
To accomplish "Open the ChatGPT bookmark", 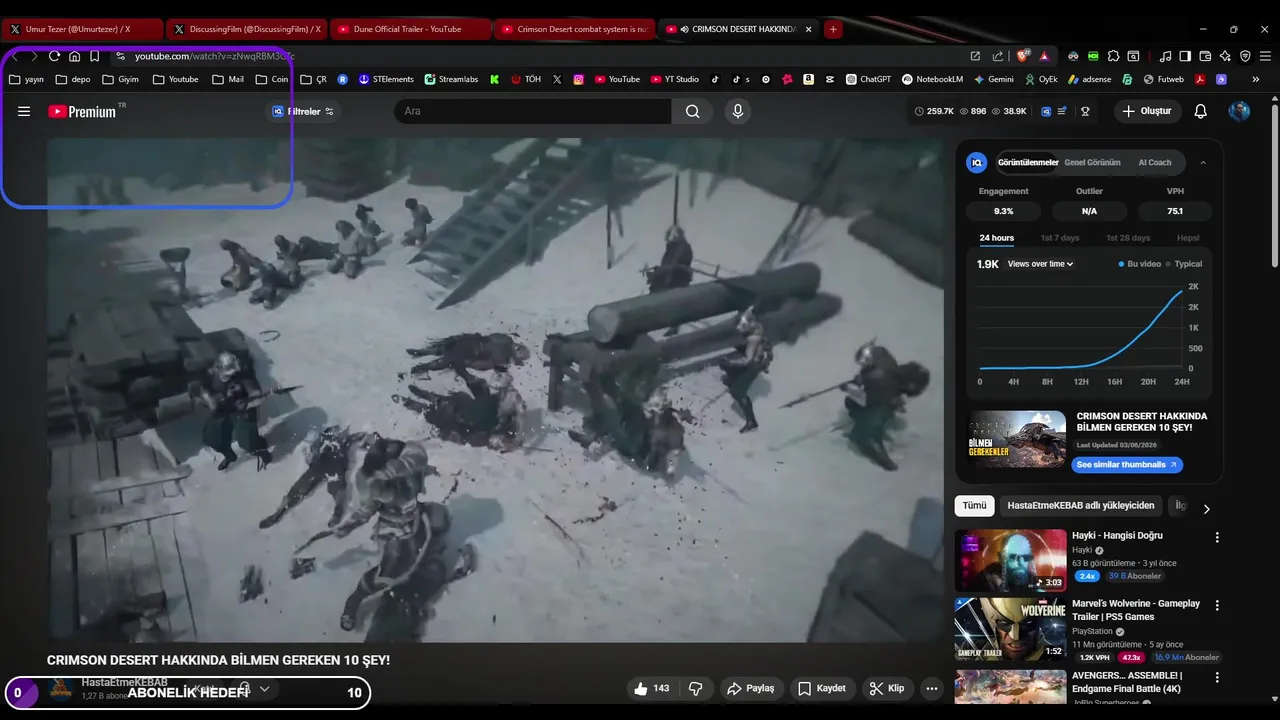I will coord(868,79).
